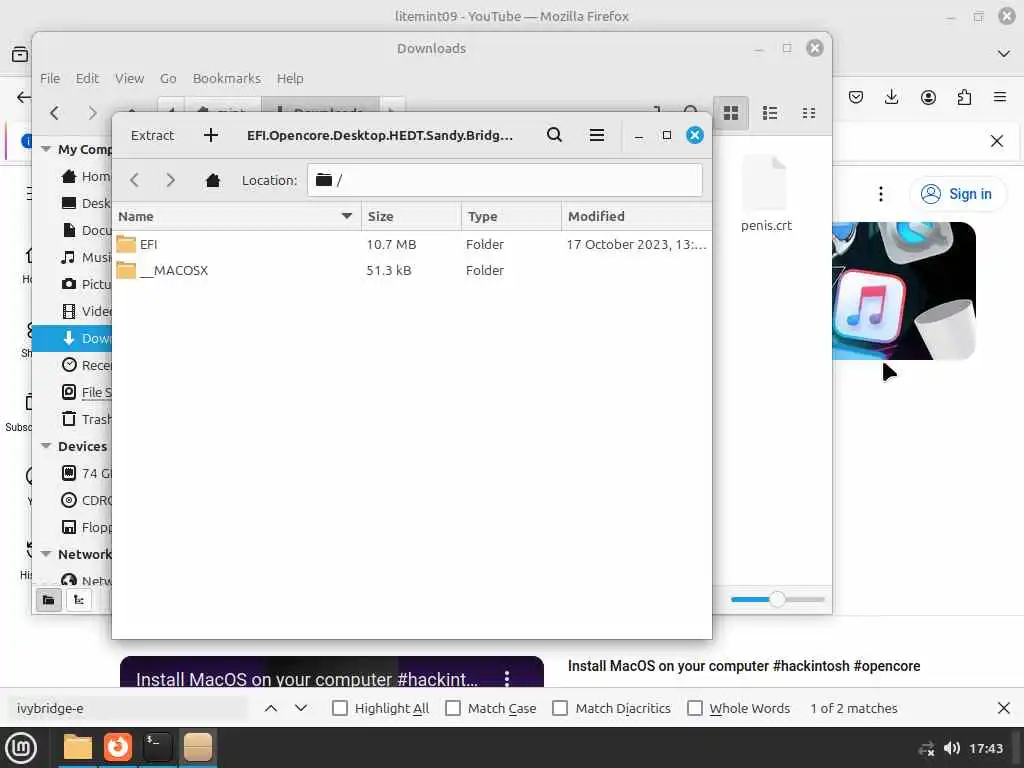Jump to next find match
This screenshot has height=768, width=1024.
(x=300, y=708)
